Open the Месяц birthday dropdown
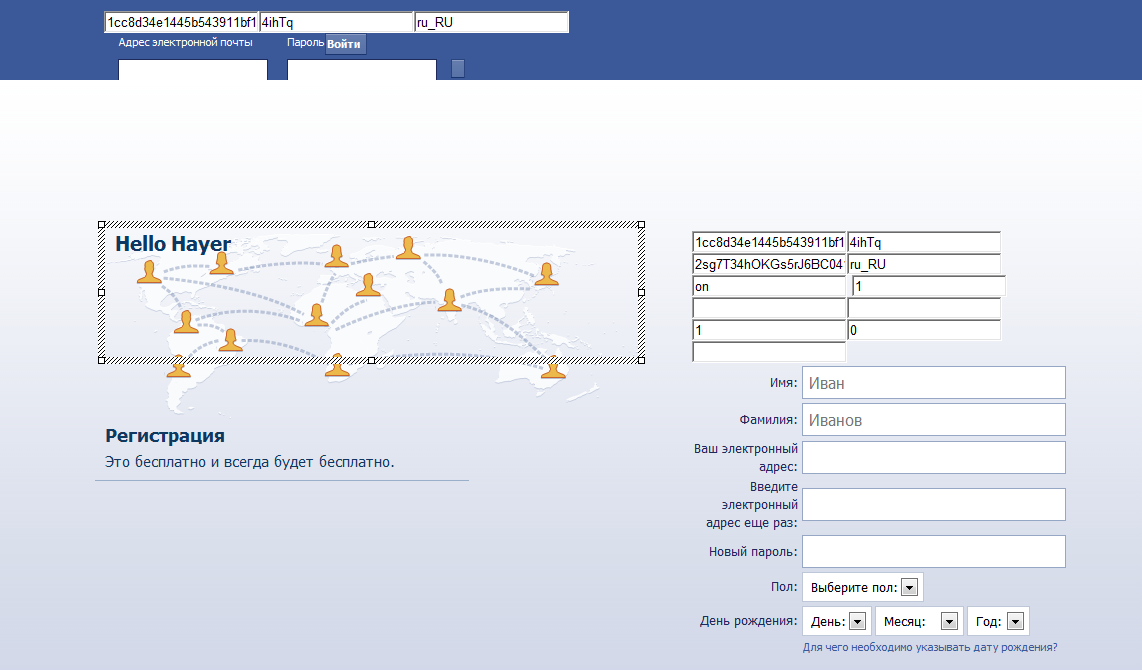The height and width of the screenshot is (670, 1142). coord(919,621)
